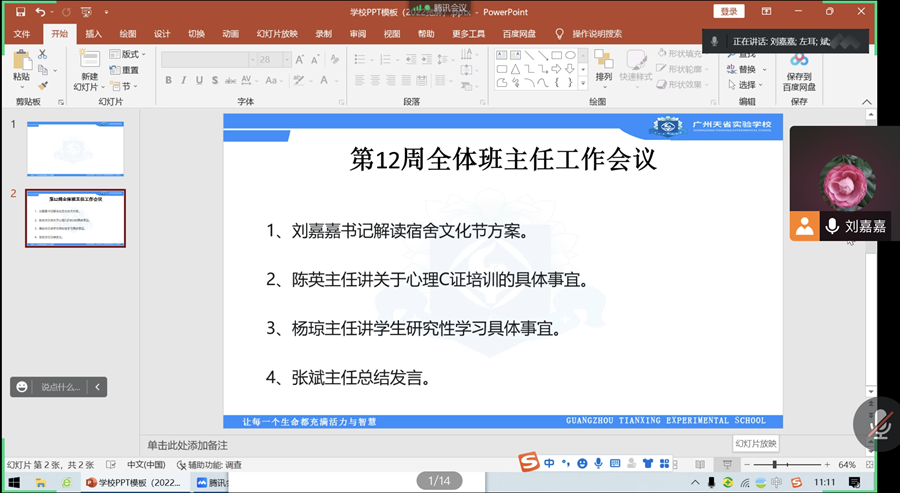
Task: Click the Clear All Formatting icon
Action: click(x=335, y=60)
